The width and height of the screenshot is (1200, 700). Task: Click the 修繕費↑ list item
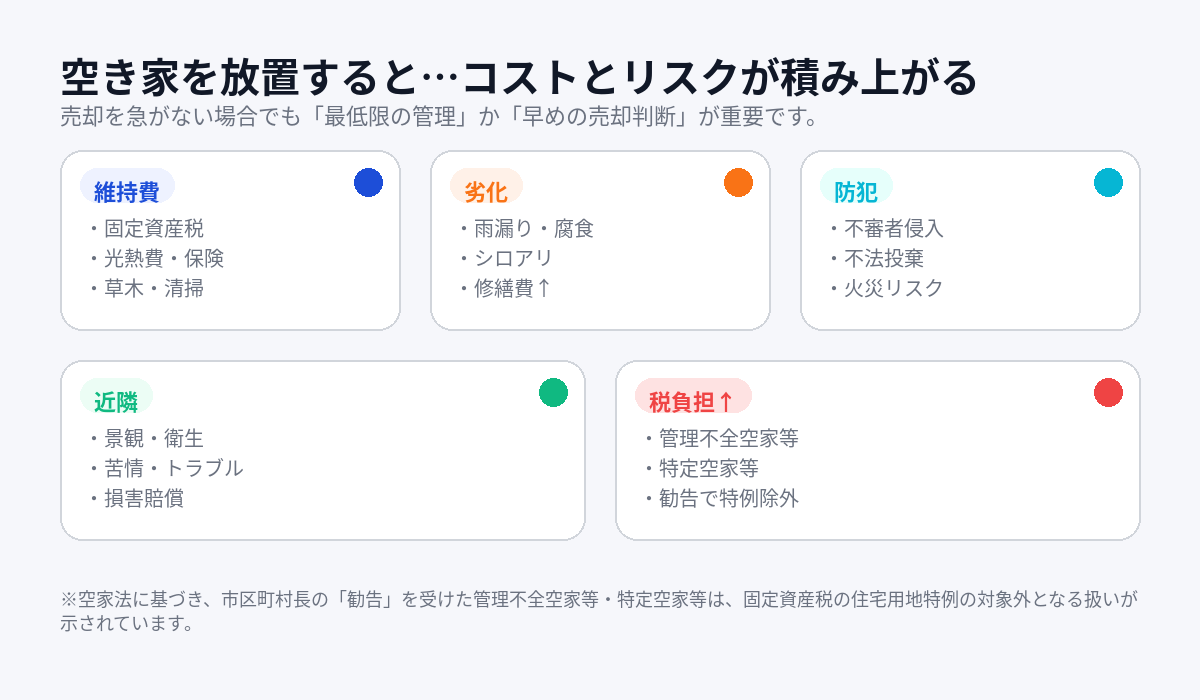512,289
